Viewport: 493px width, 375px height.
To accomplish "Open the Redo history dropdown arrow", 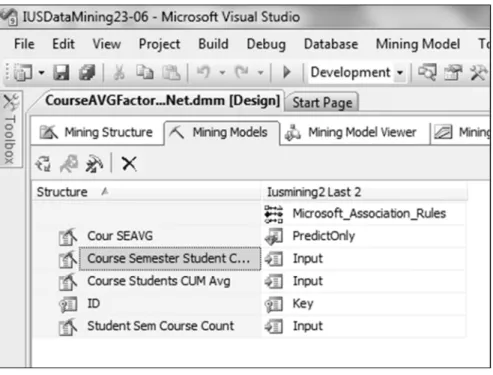I will point(261,72).
